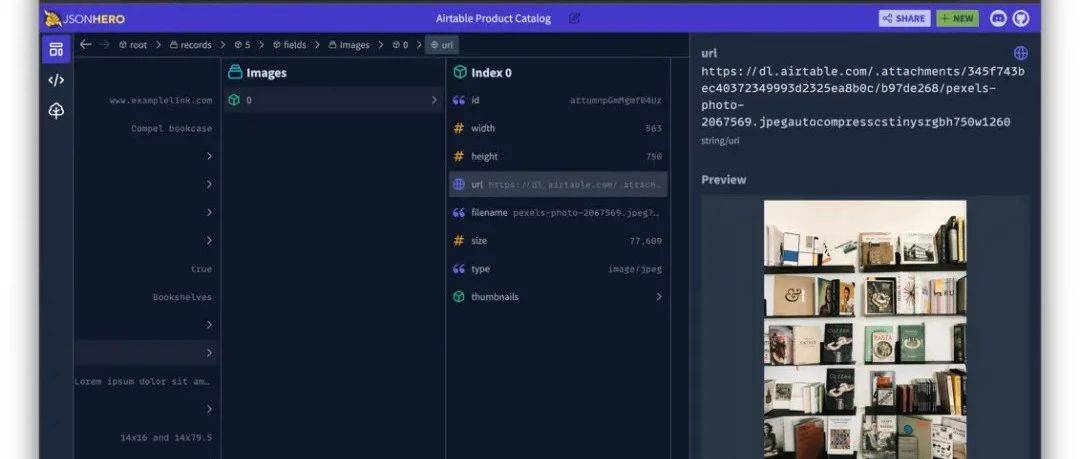1080x459 pixels.
Task: Select 0 in the breadcrumb
Action: 400,45
